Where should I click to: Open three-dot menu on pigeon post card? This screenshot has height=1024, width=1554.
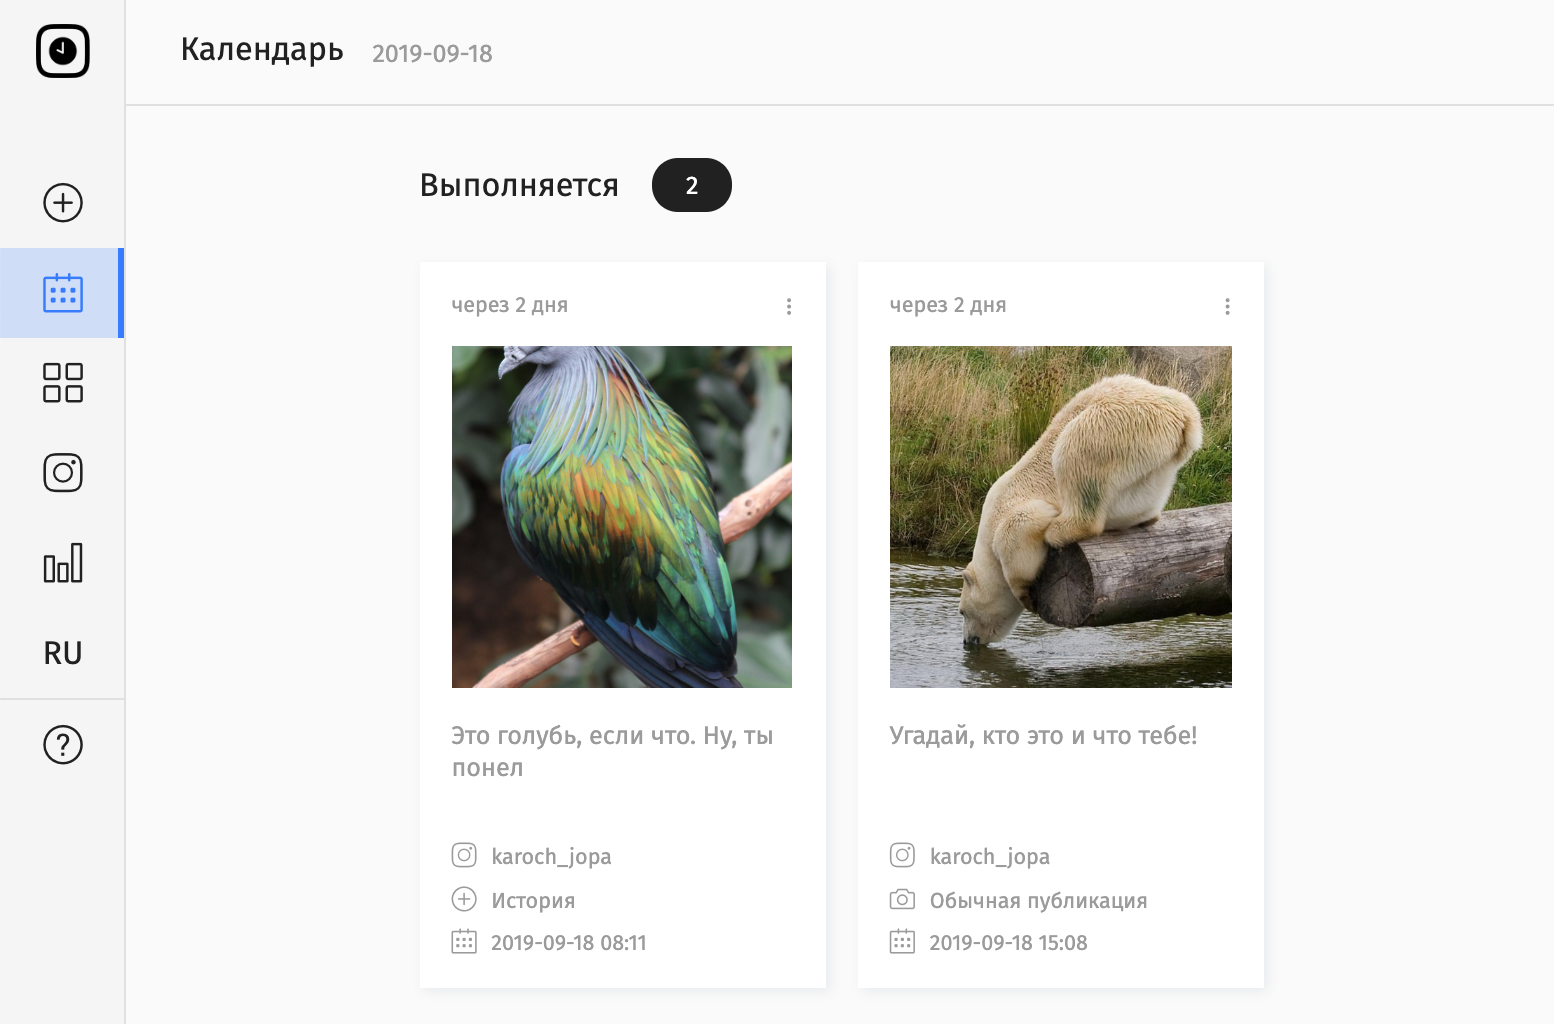789,306
